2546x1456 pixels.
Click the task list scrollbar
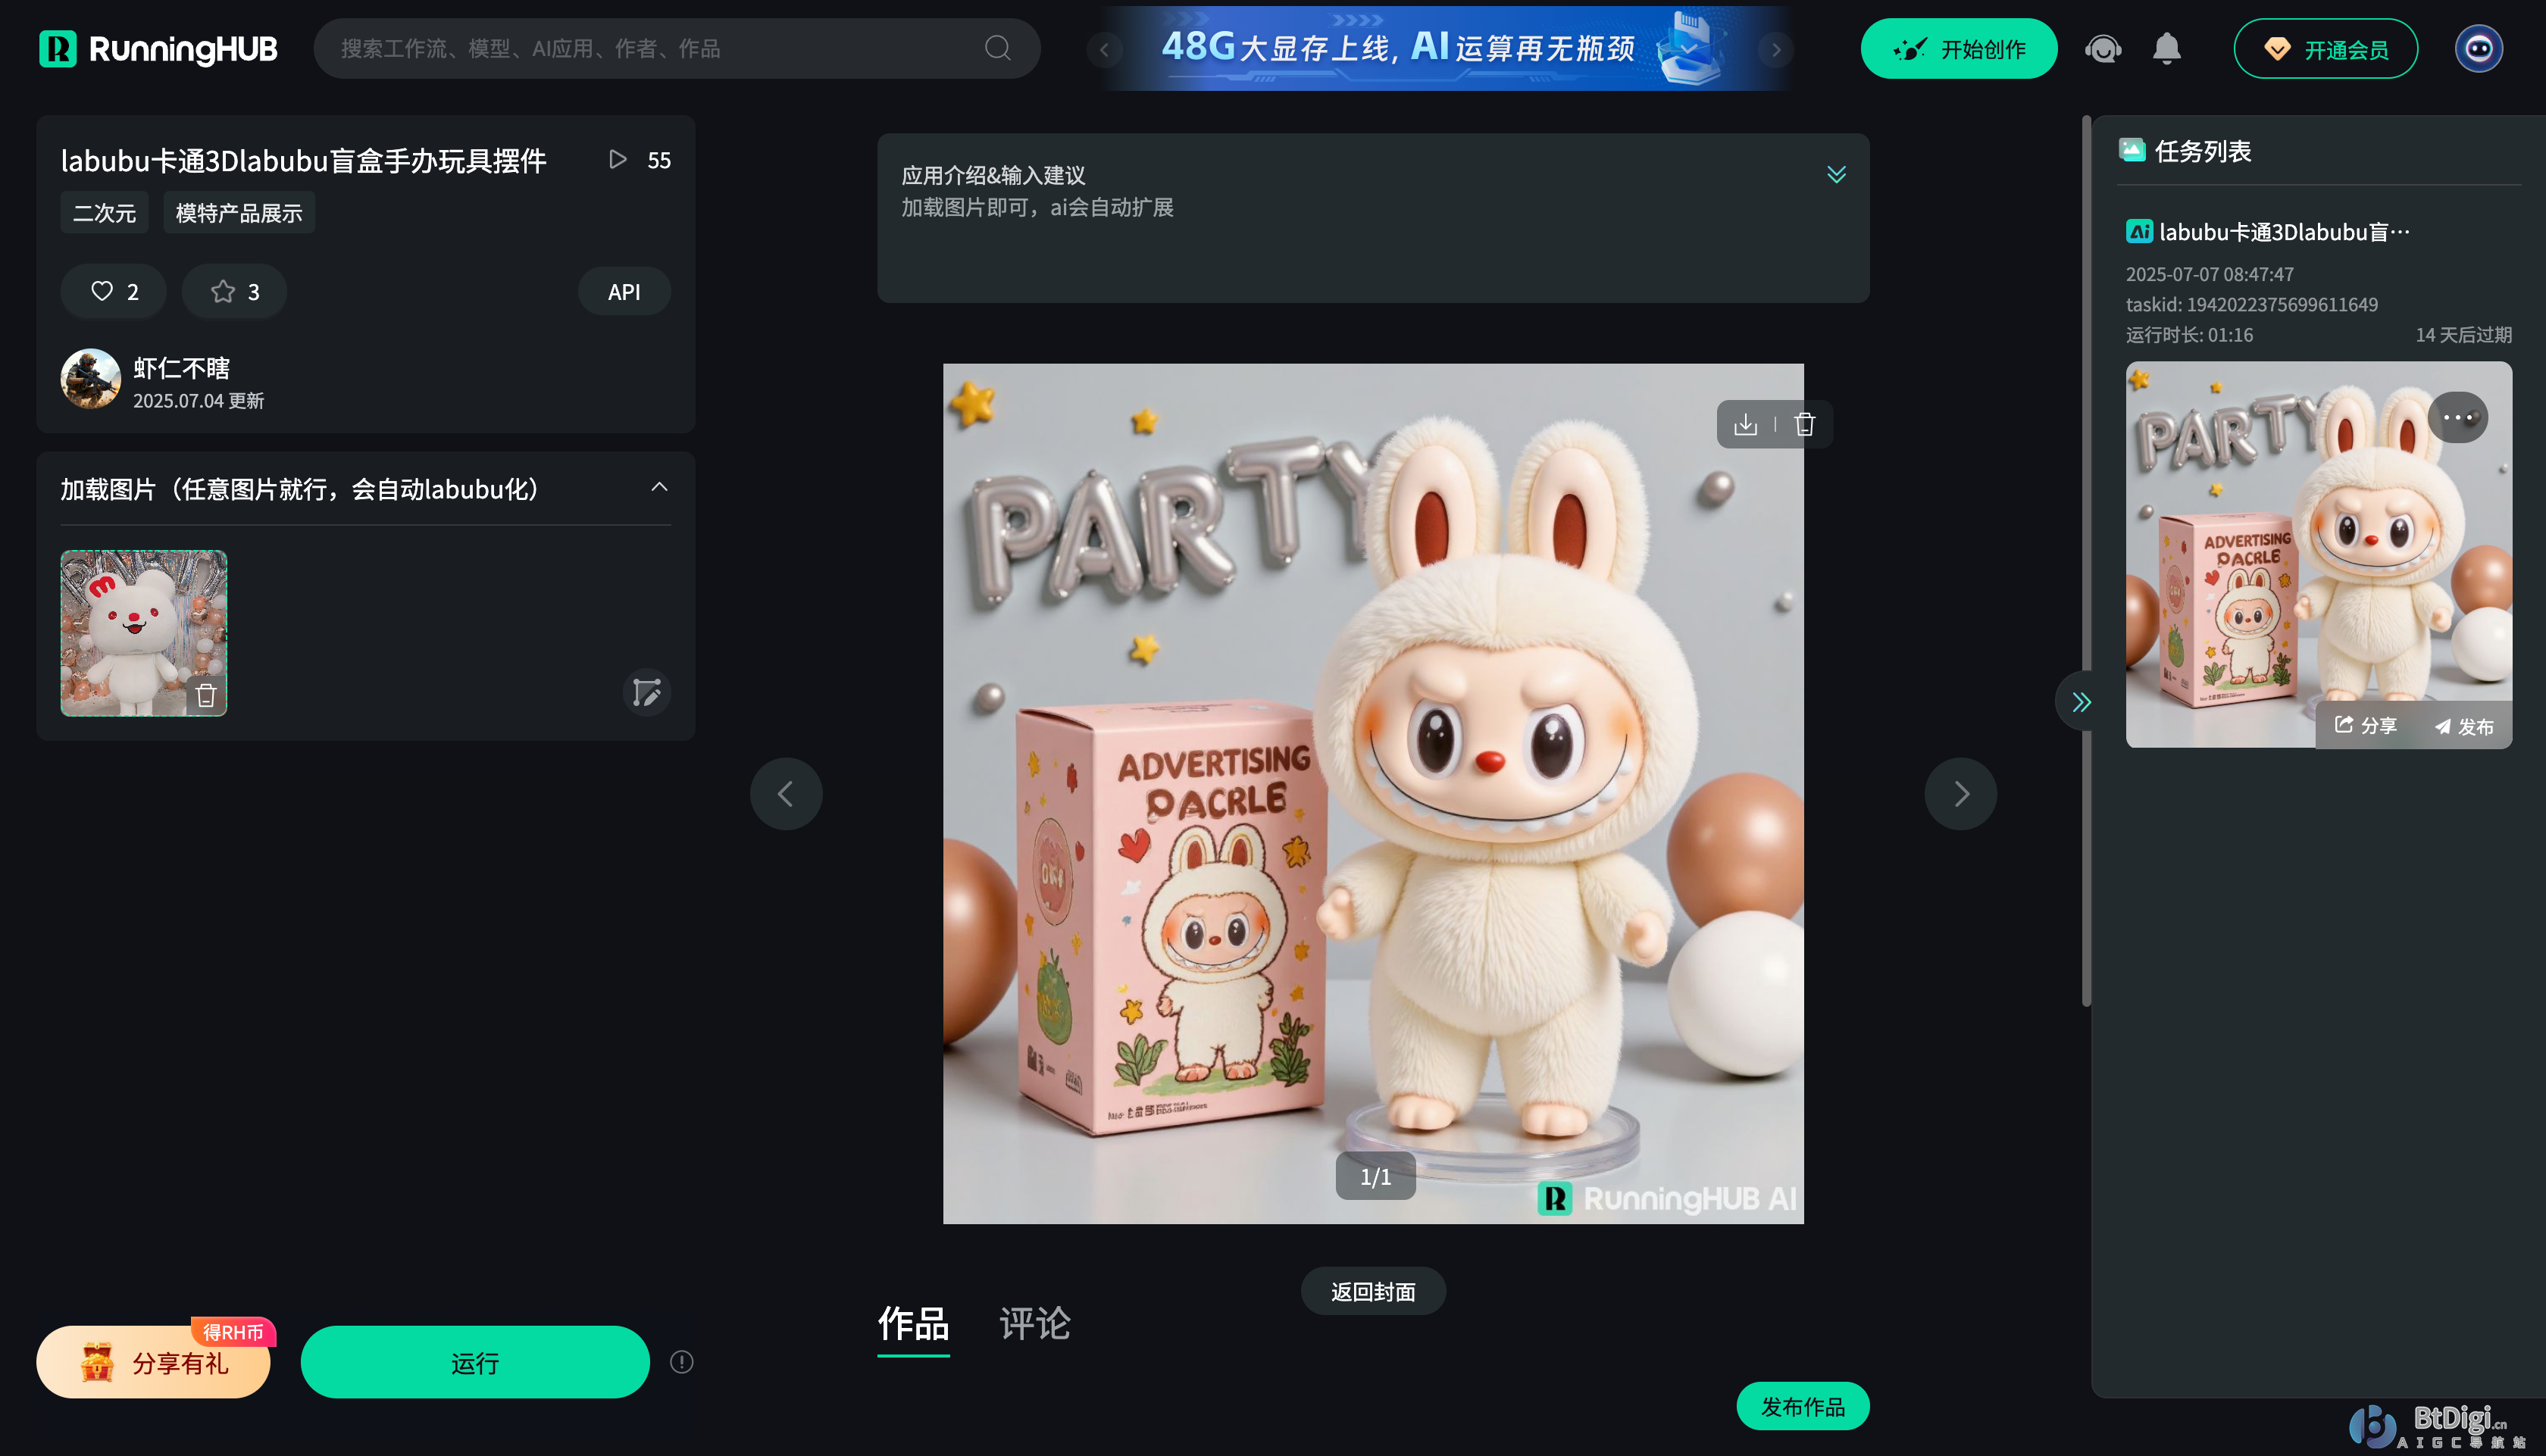[x=2087, y=562]
